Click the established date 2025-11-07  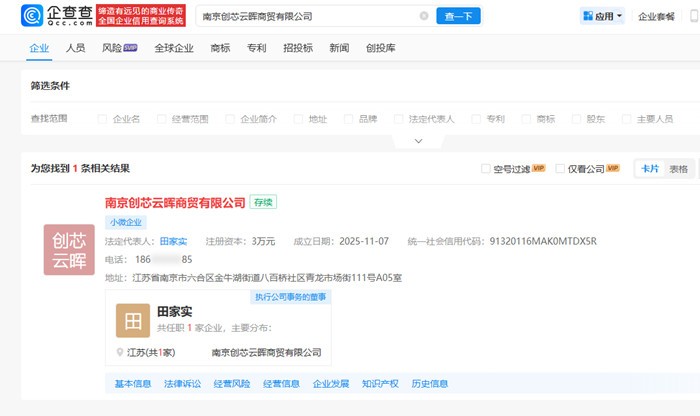tap(364, 241)
